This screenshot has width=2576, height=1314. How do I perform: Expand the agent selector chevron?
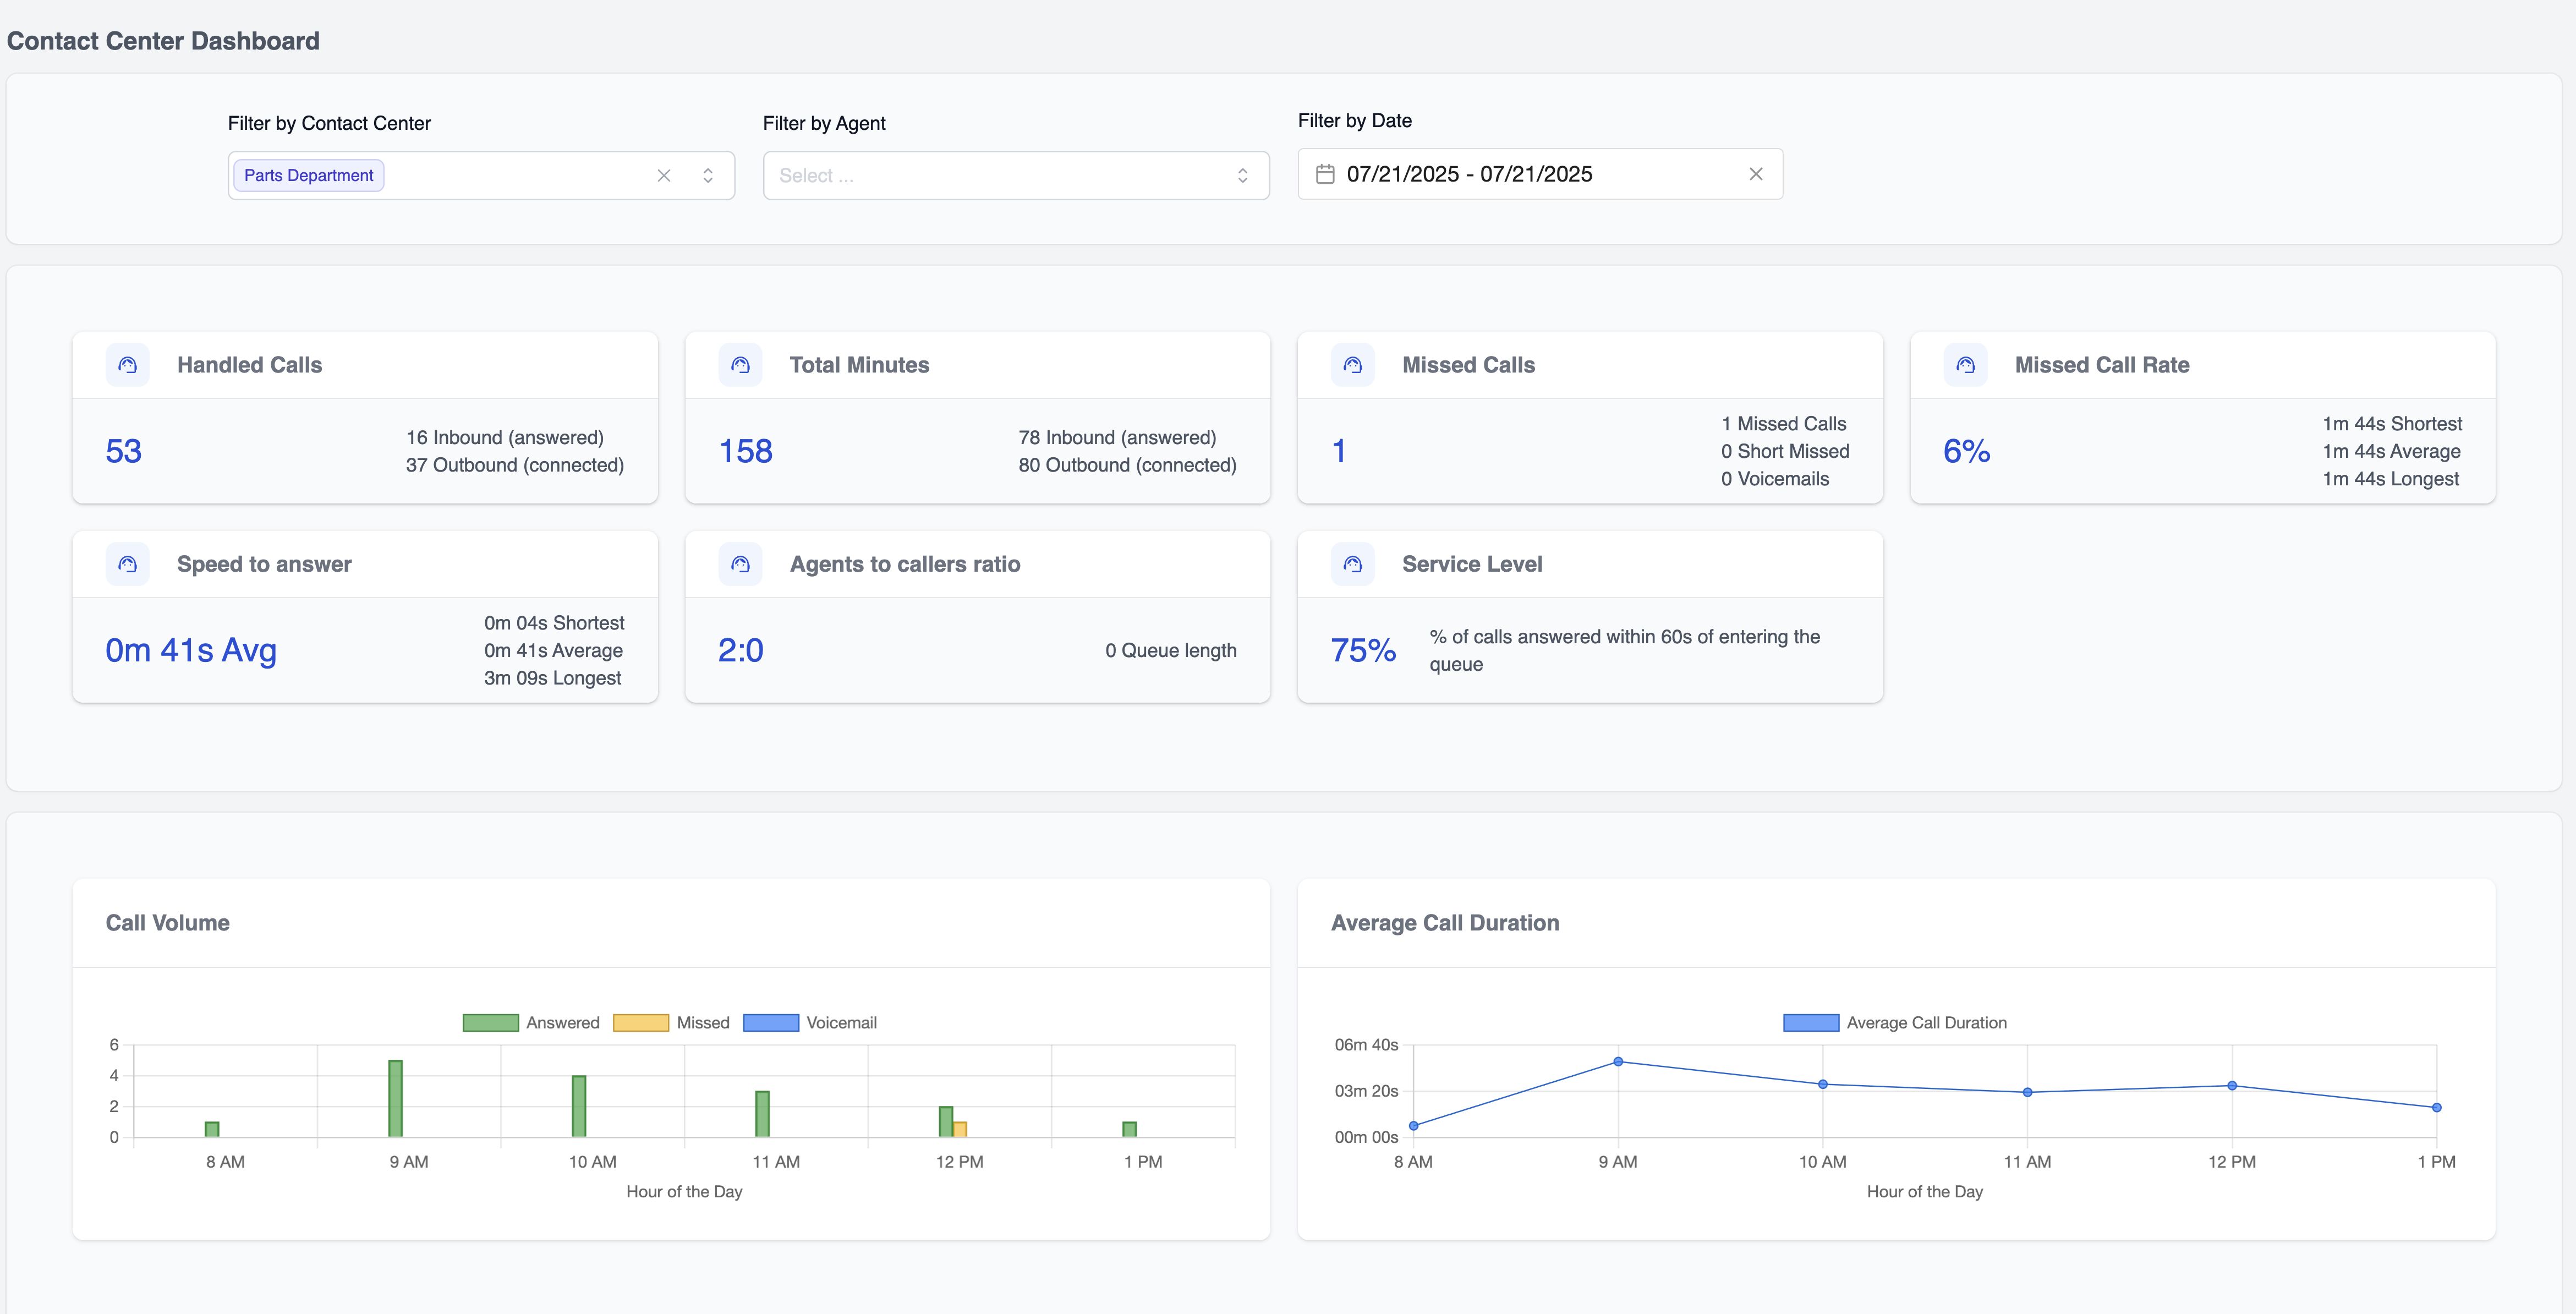click(x=1243, y=175)
